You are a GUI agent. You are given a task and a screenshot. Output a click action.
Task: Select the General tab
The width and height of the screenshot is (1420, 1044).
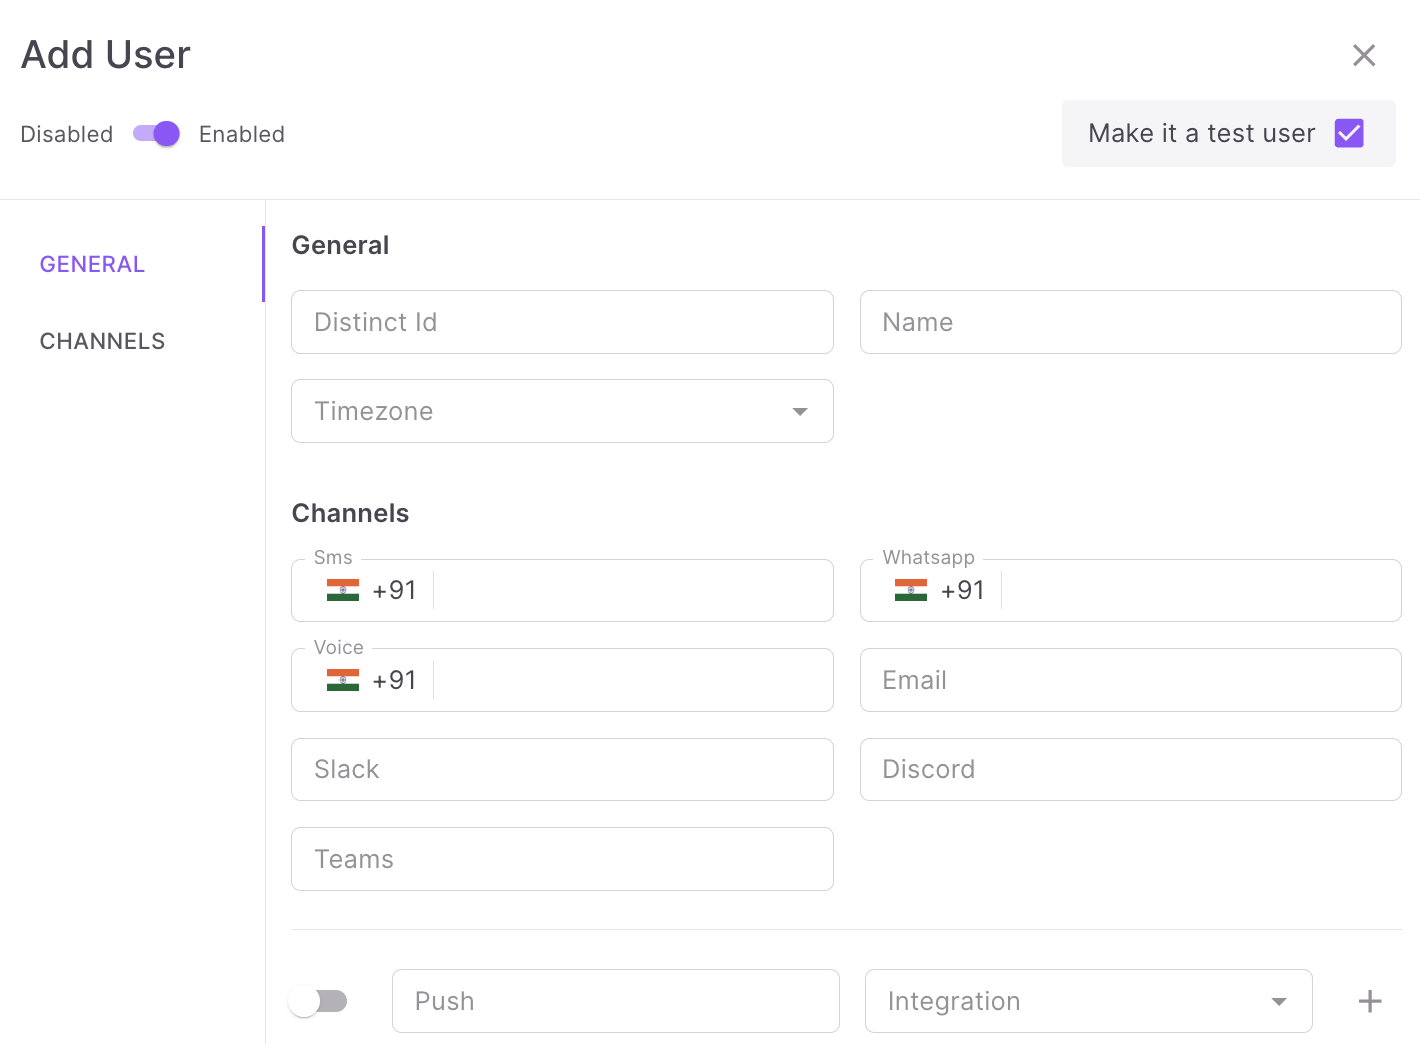click(92, 264)
